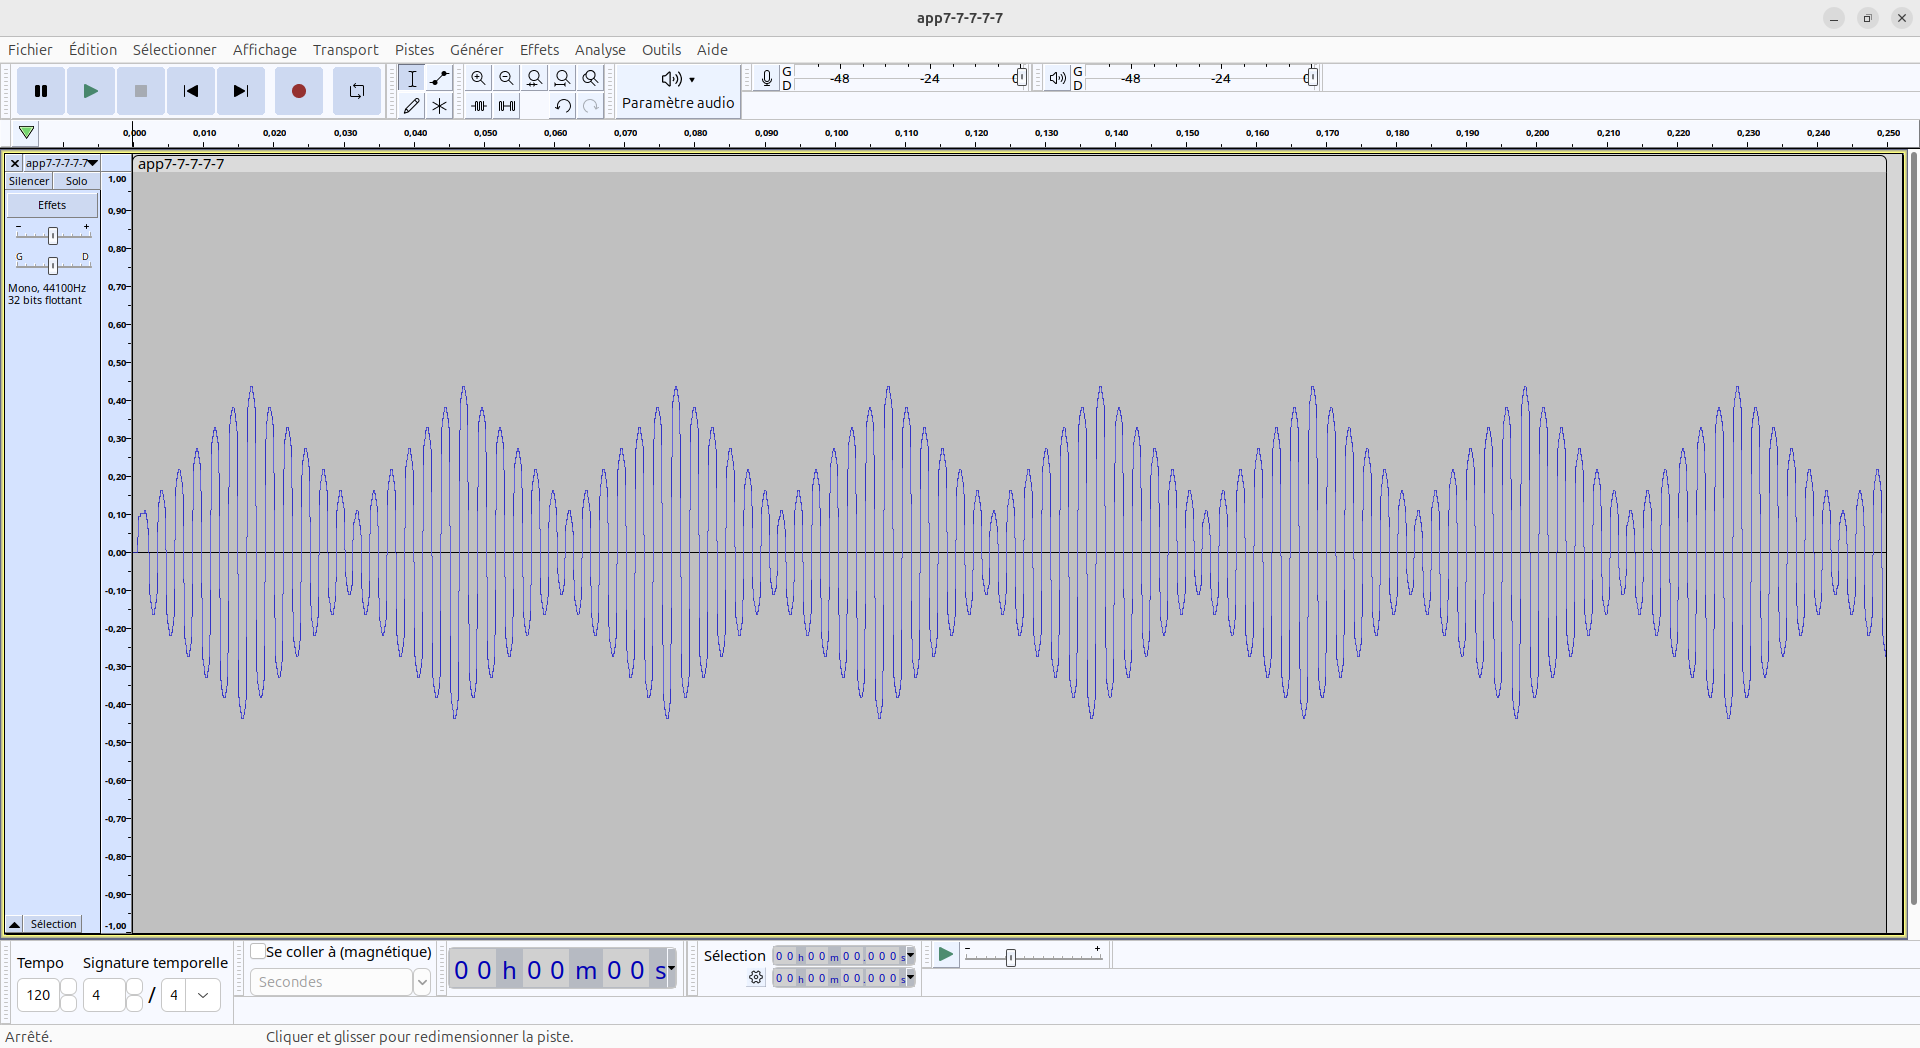
Task: Click the Undo arrow icon
Action: coord(563,106)
